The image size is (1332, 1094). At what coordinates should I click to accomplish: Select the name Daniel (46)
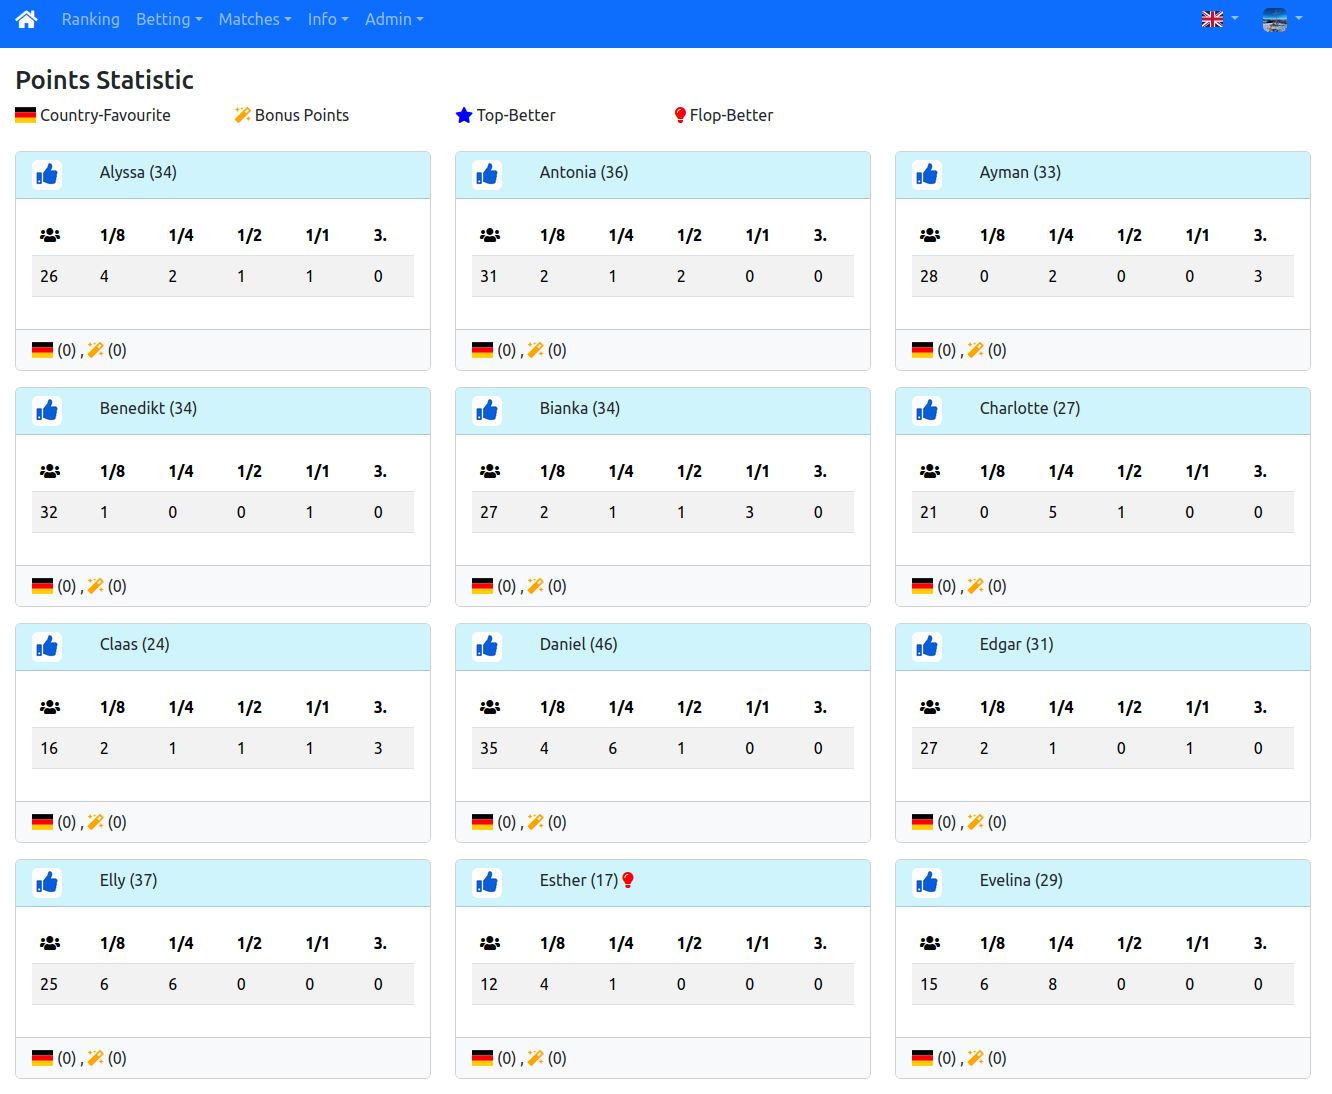(579, 644)
